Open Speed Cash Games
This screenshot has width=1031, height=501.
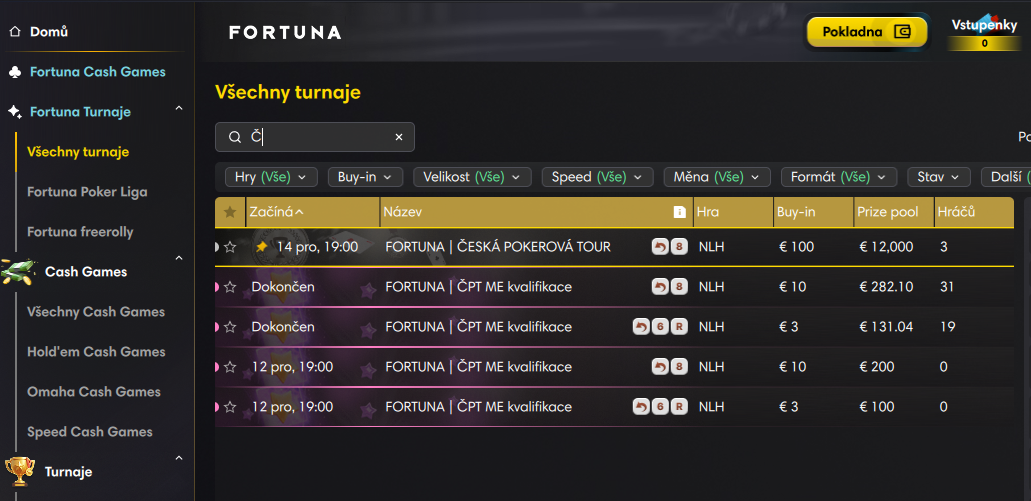(x=90, y=432)
